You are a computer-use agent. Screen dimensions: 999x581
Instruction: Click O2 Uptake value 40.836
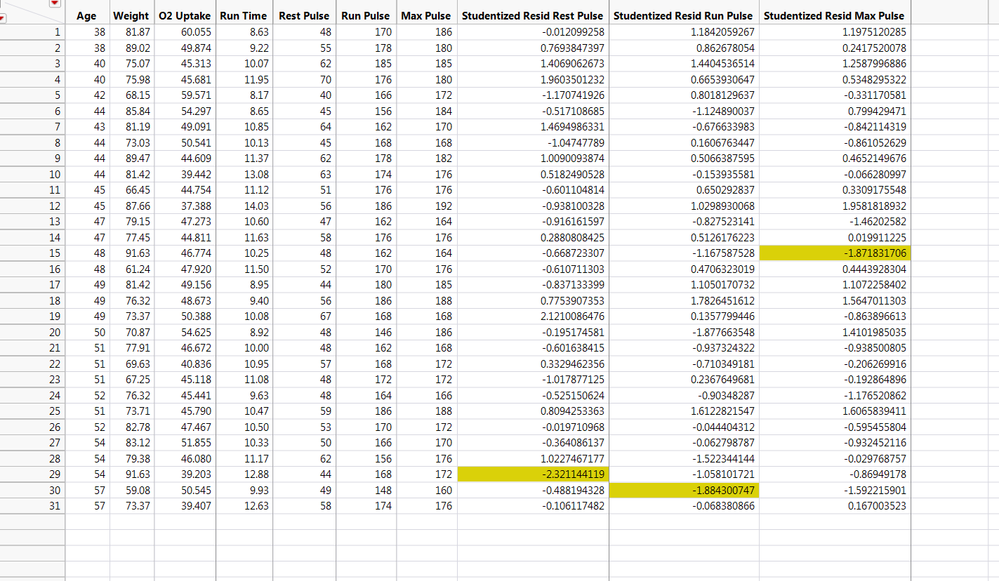pyautogui.click(x=196, y=364)
